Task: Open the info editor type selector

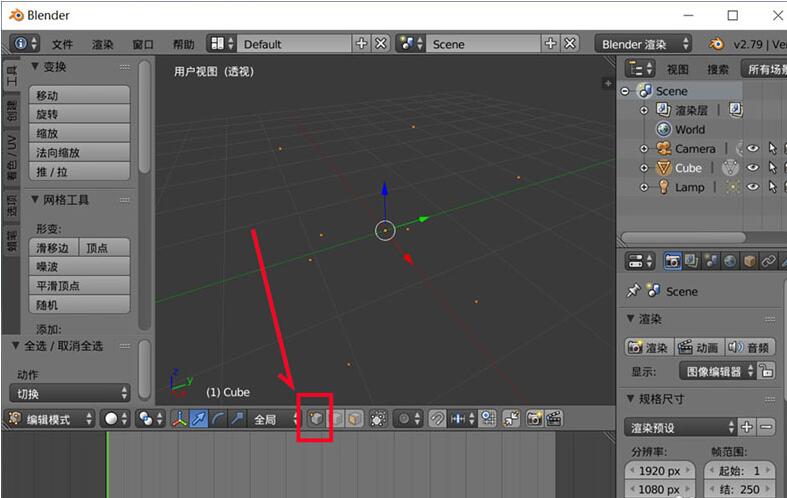Action: tap(25, 44)
